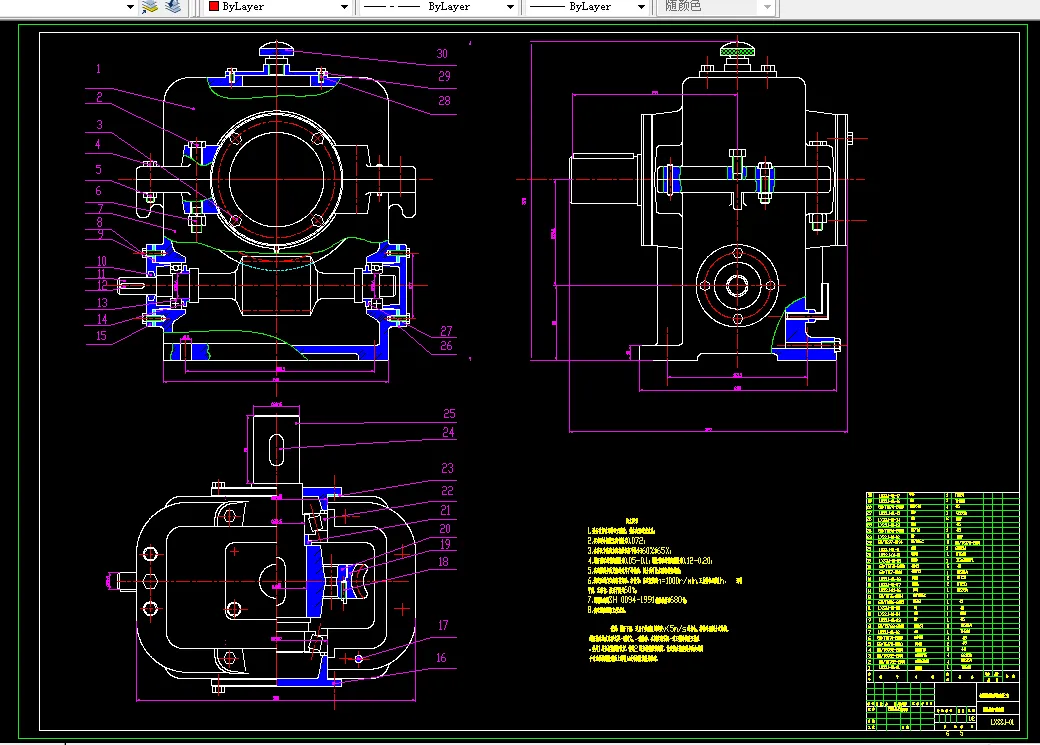Pick part balloon "11"
The width and height of the screenshot is (1040, 745).
101,274
